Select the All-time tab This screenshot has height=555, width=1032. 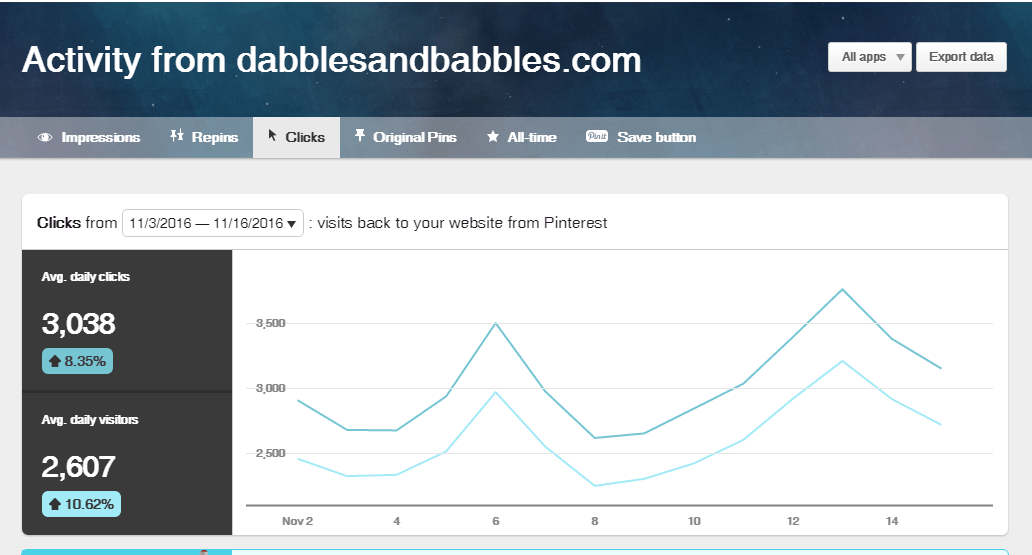coord(521,138)
